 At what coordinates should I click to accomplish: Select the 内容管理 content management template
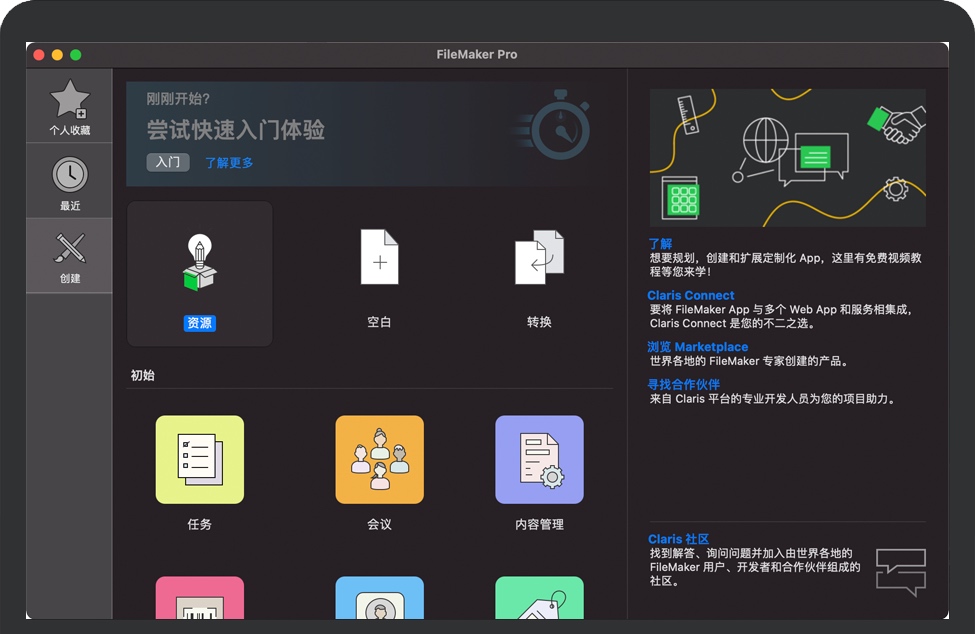coord(539,460)
